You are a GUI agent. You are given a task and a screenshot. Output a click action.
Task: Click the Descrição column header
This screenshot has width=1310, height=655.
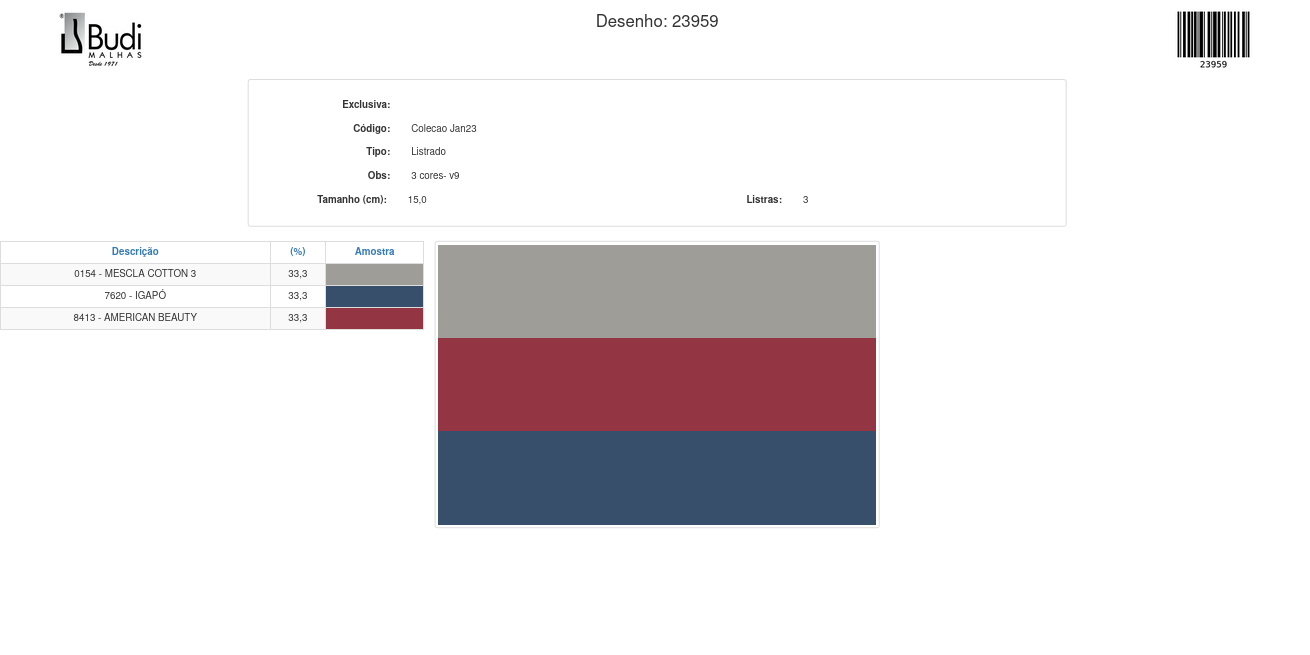click(x=135, y=252)
